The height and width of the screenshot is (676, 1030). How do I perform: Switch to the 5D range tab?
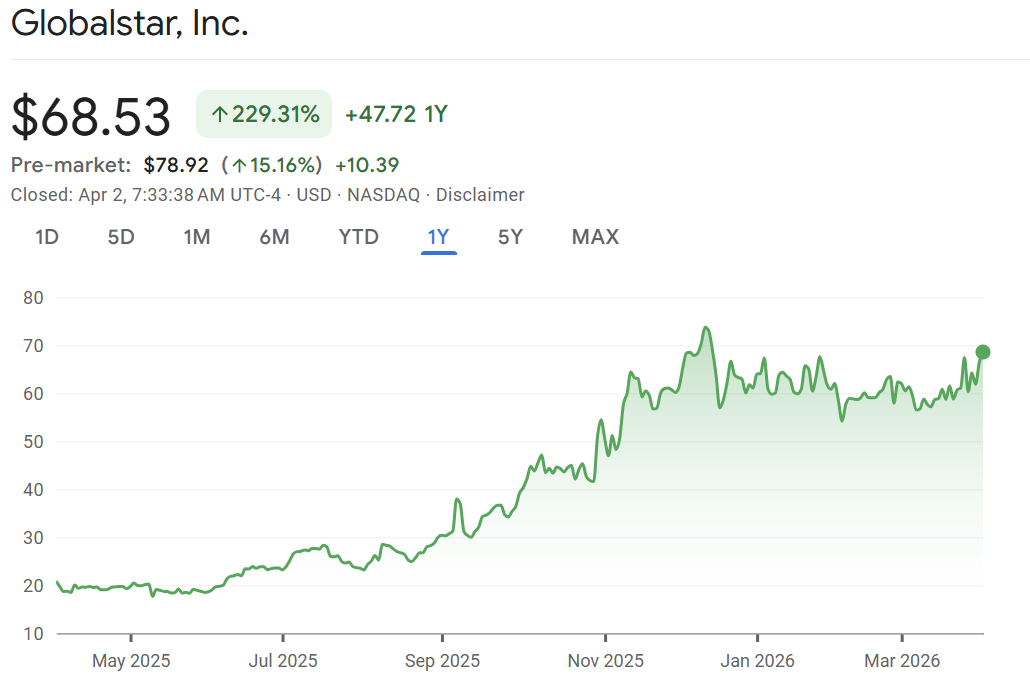point(121,237)
